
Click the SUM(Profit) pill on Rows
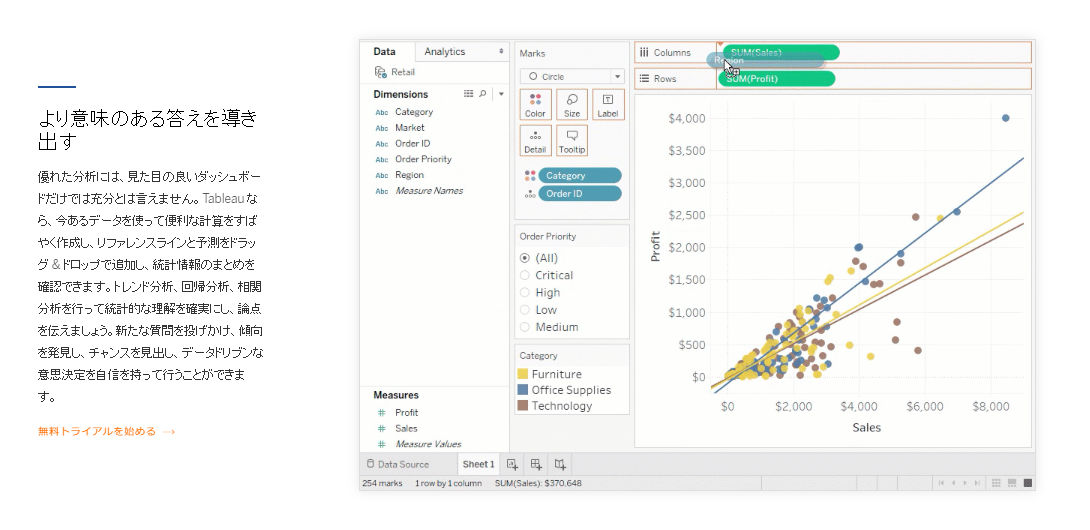776,79
